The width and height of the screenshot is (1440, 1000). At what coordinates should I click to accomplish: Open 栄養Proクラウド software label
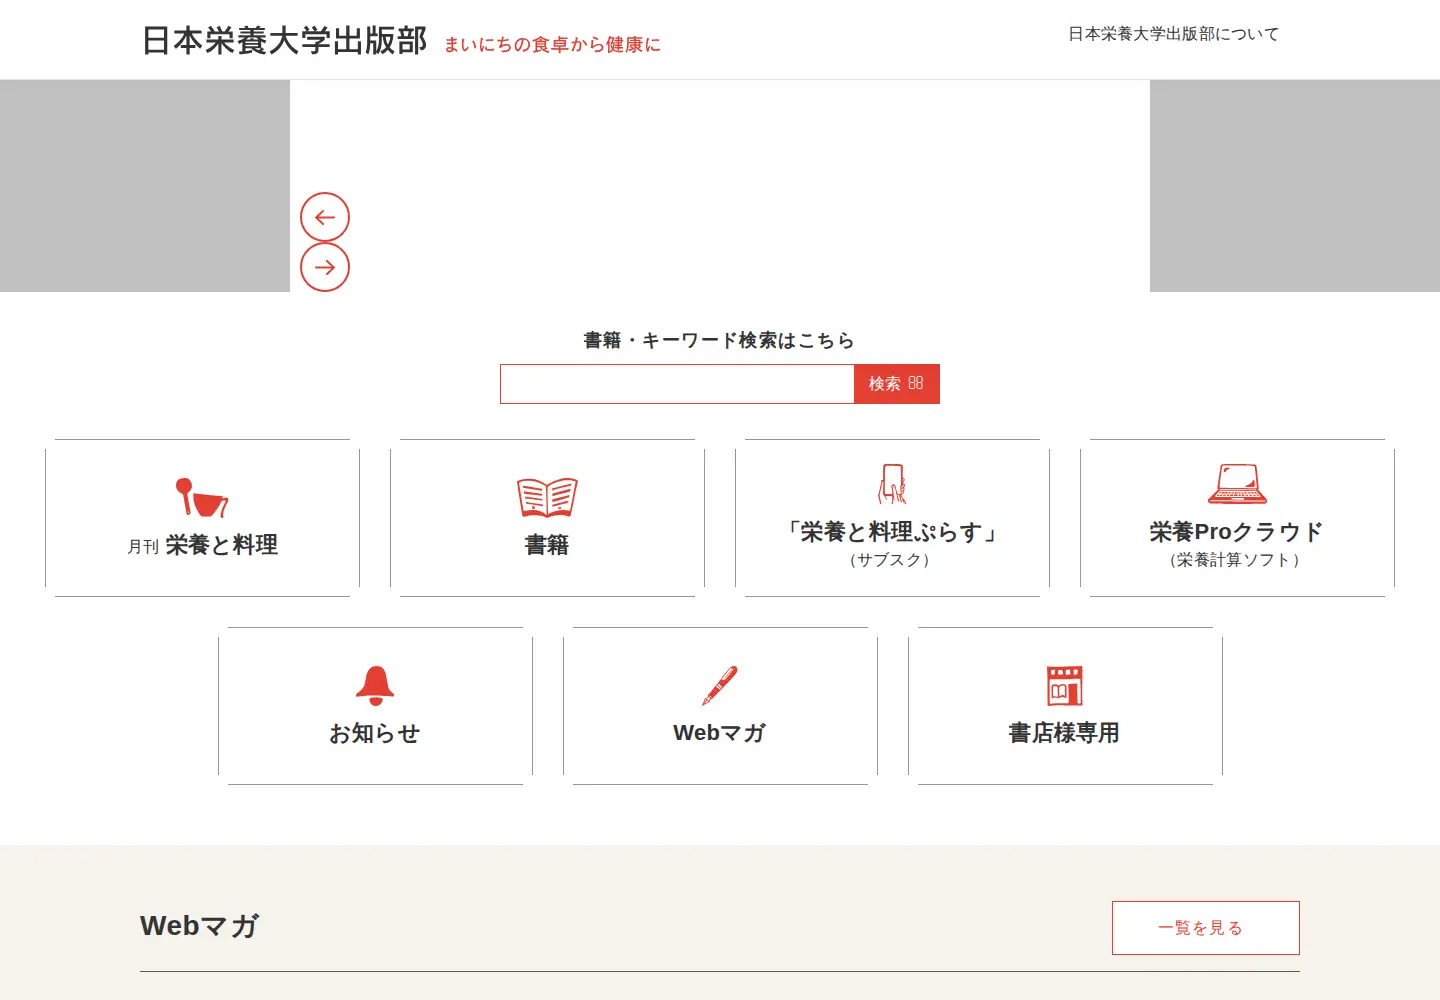pyautogui.click(x=1237, y=532)
